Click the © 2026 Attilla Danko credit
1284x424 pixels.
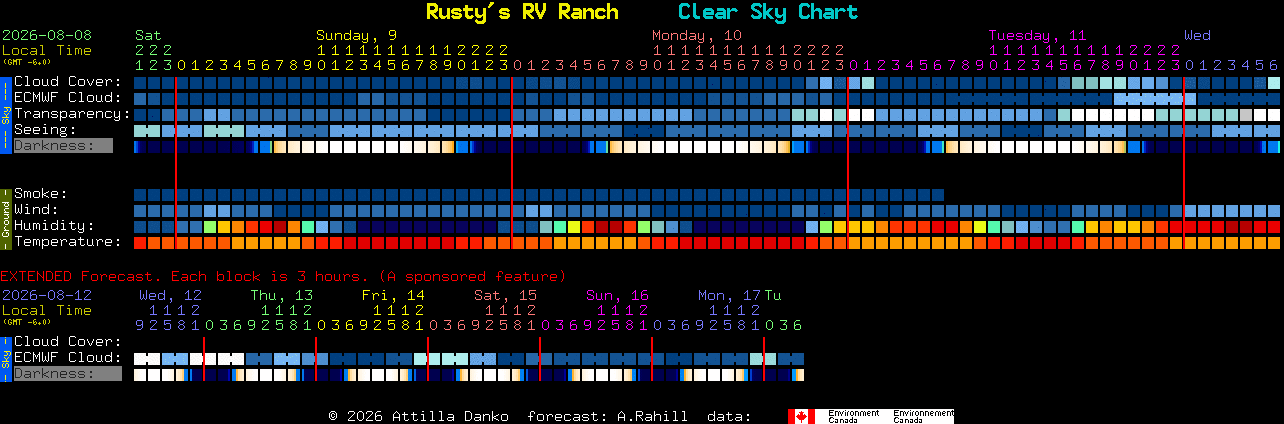click(x=418, y=415)
